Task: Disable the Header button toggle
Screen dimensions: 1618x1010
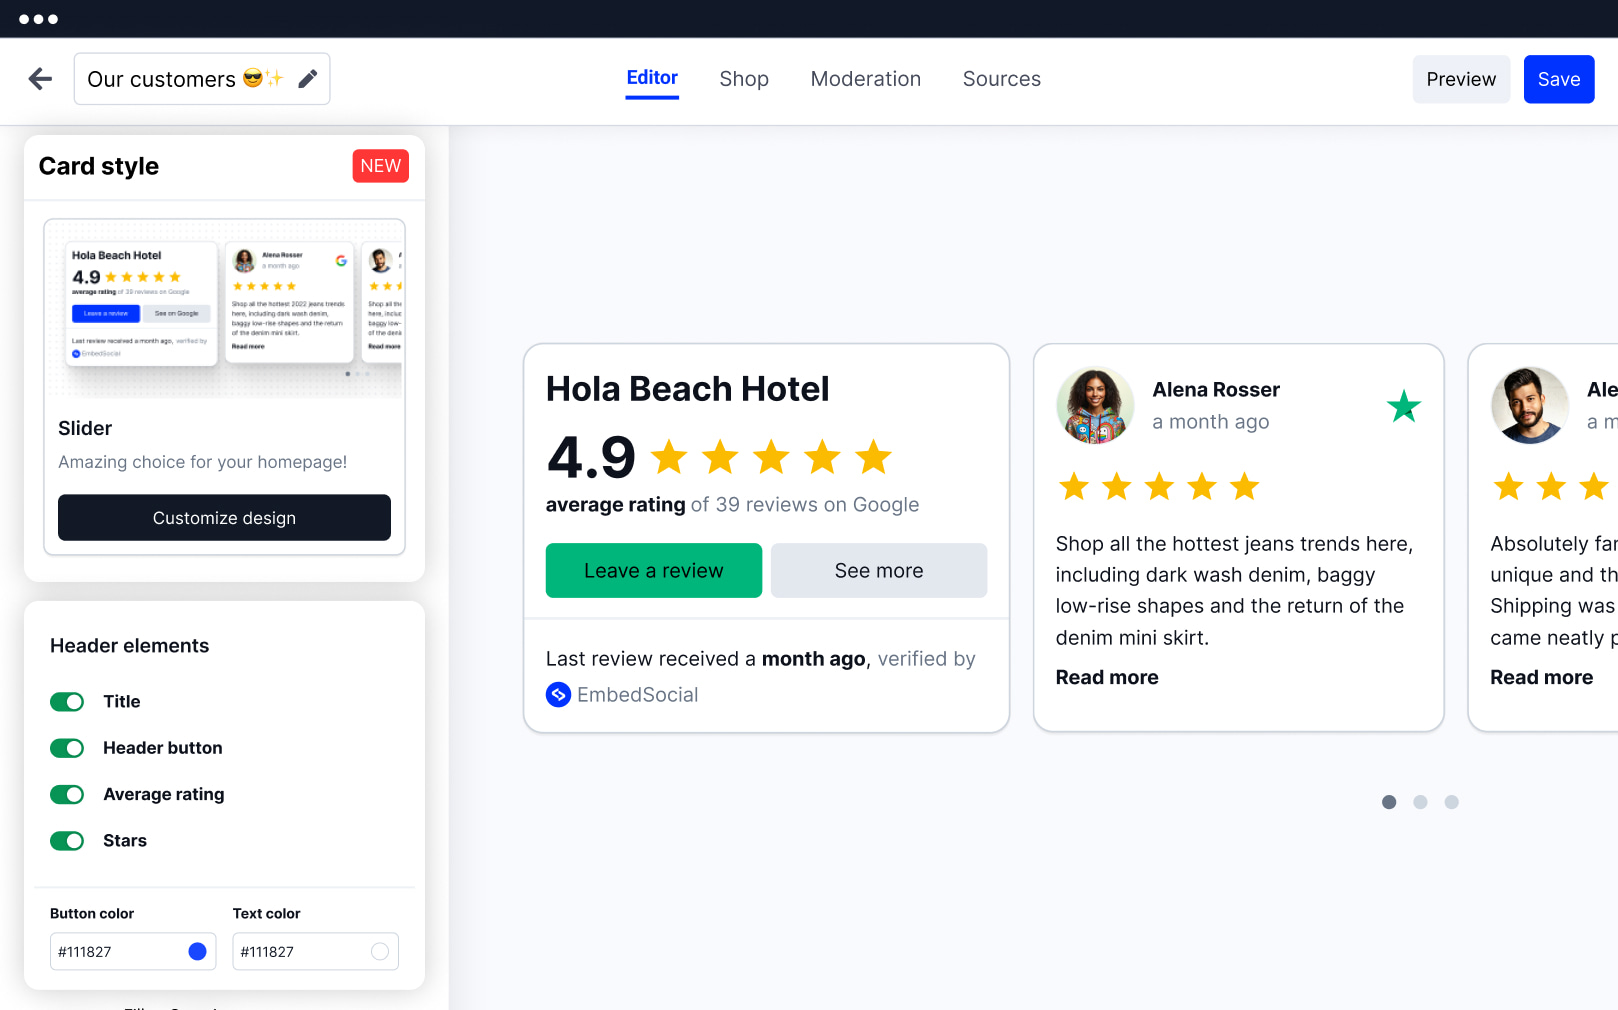Action: pos(67,748)
